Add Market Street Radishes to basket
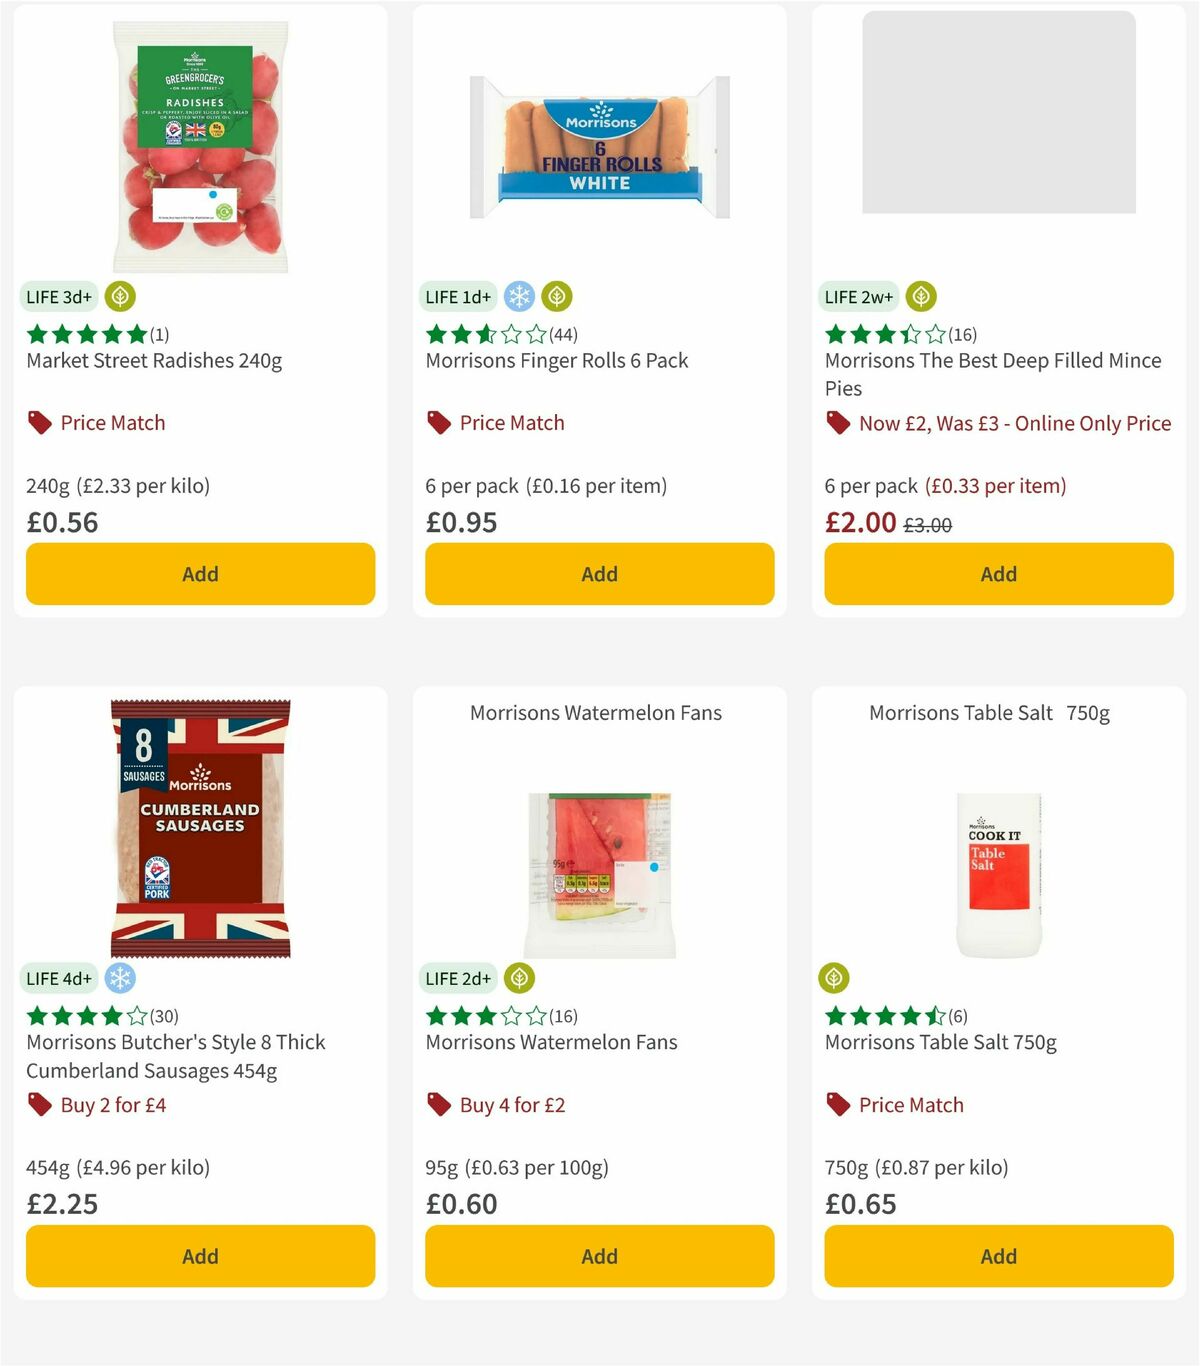The width and height of the screenshot is (1200, 1366). click(200, 574)
